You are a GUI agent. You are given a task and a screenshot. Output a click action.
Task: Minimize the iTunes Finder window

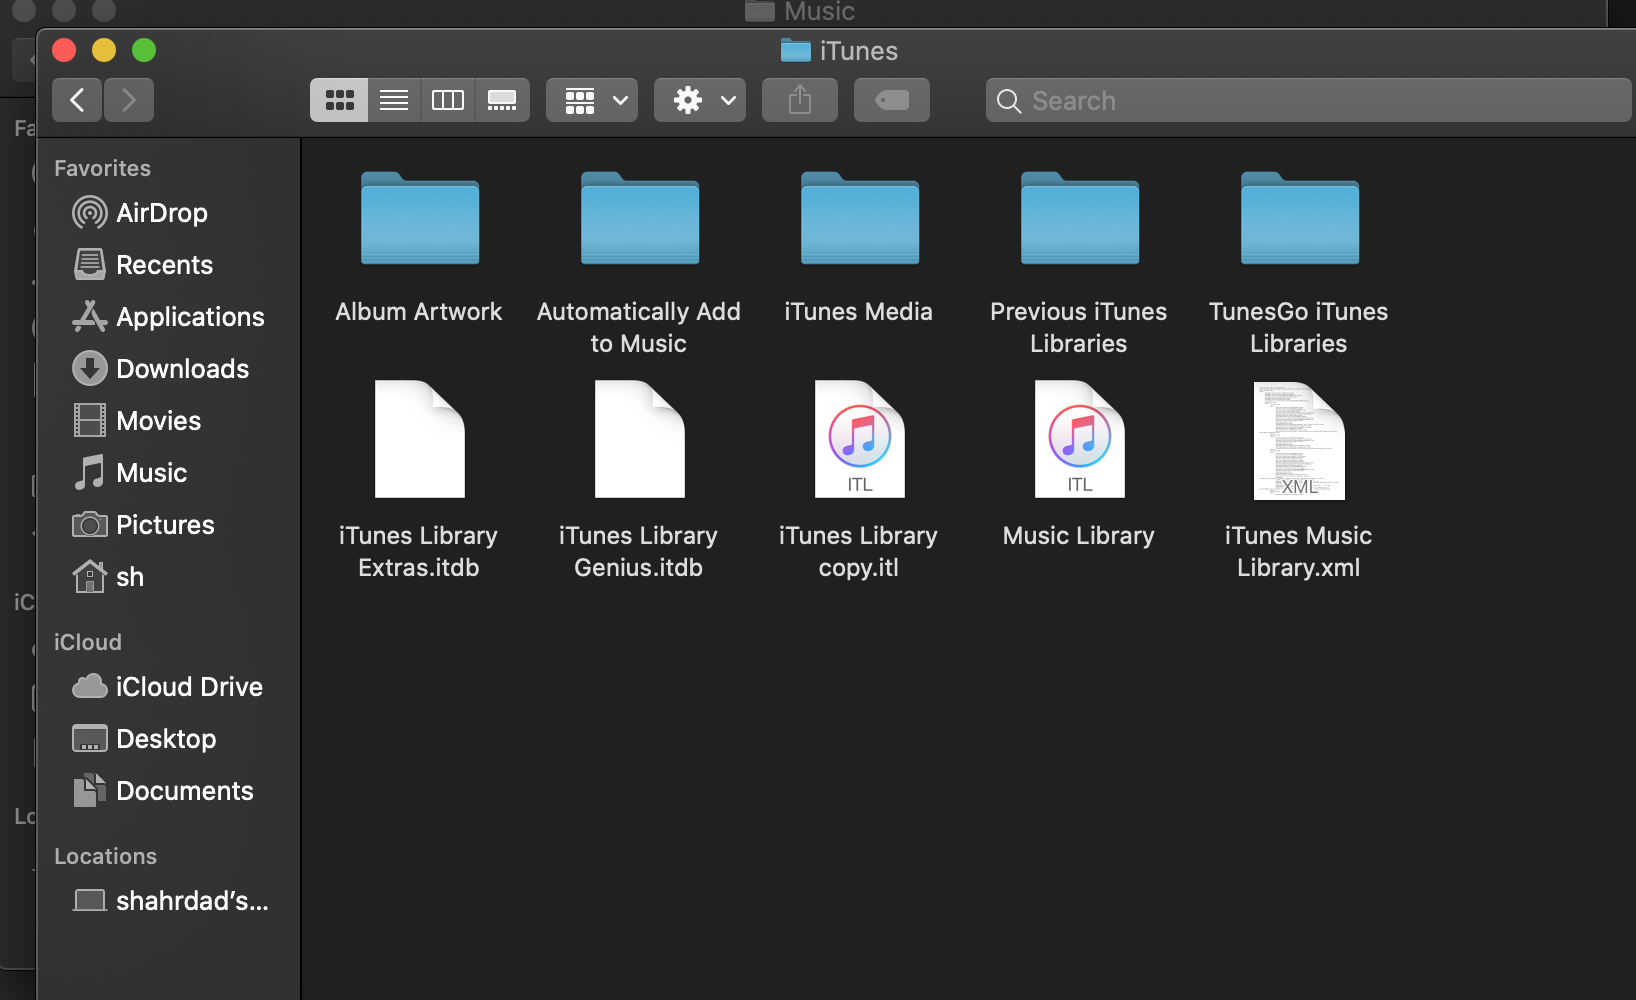click(104, 50)
